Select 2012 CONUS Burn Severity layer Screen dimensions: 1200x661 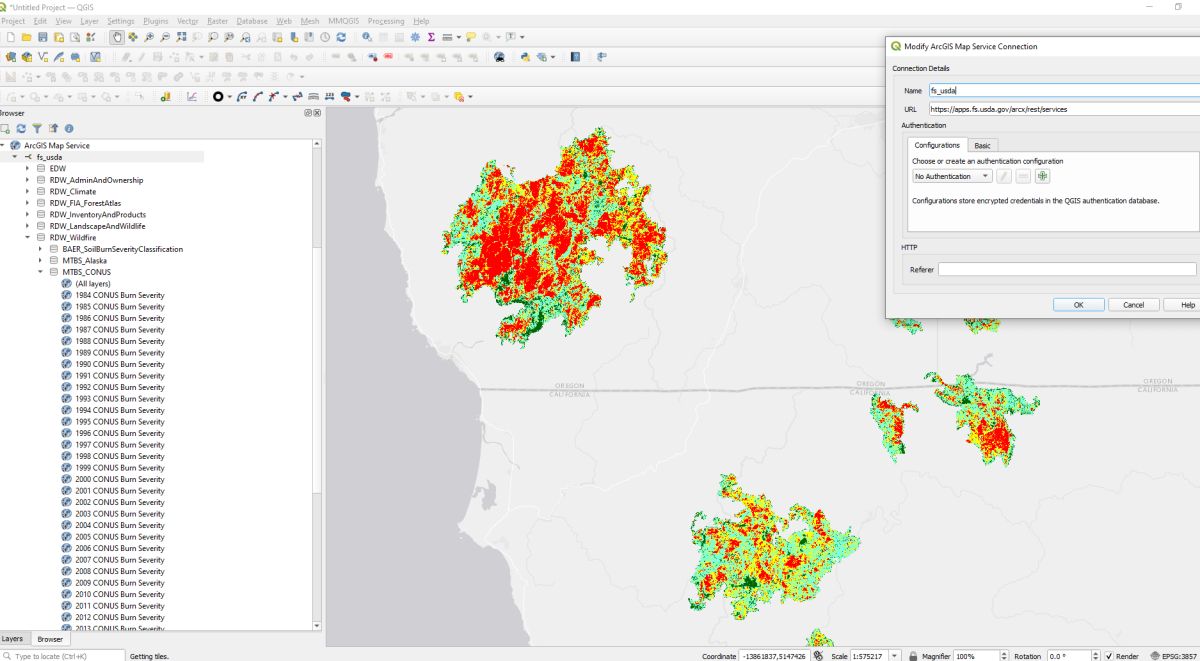pos(120,617)
